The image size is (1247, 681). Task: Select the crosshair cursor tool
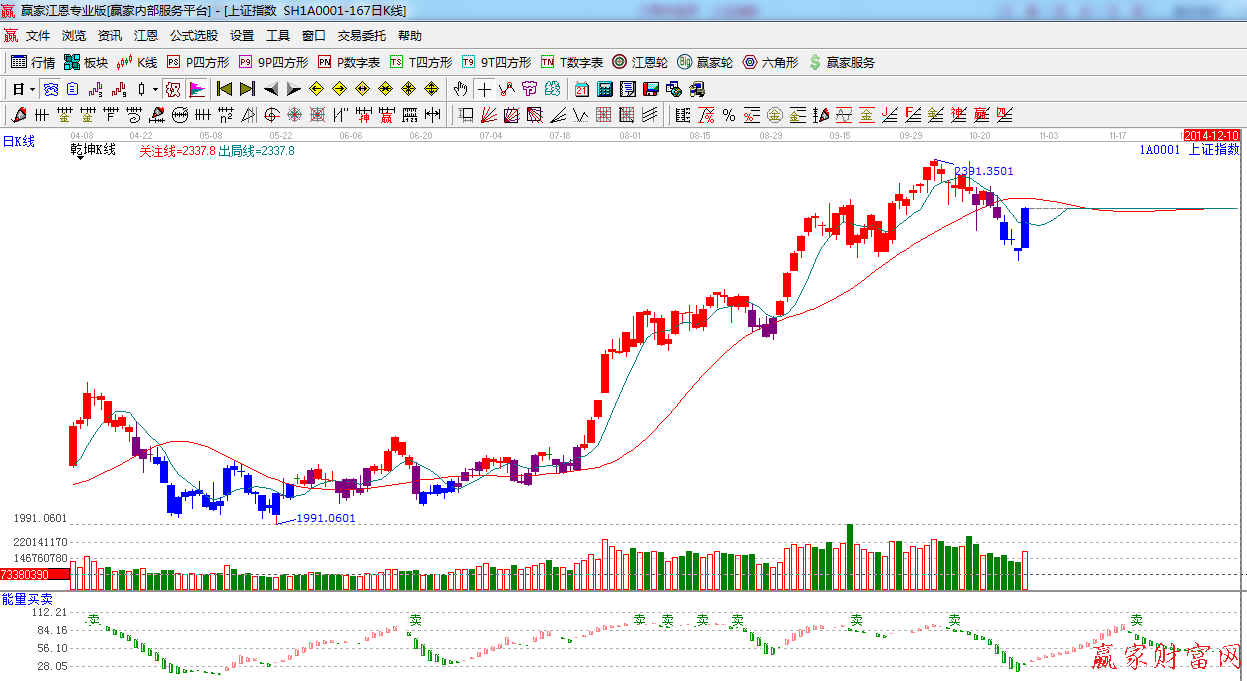click(484, 89)
